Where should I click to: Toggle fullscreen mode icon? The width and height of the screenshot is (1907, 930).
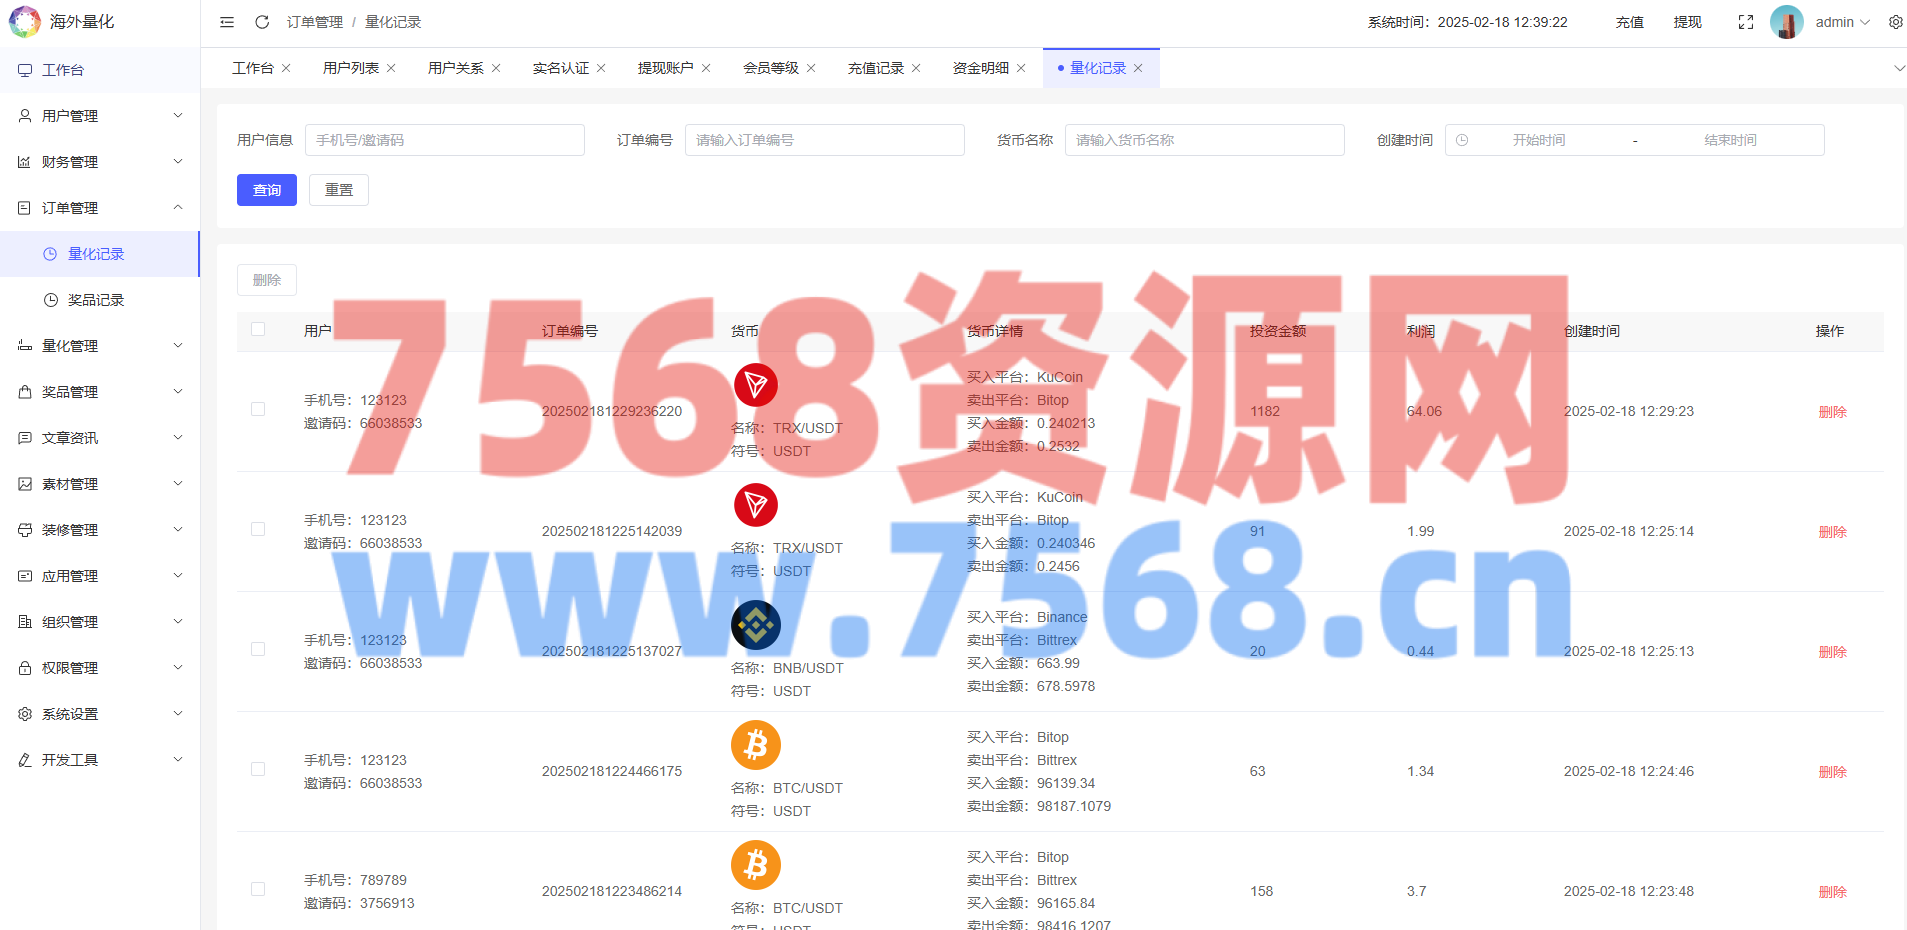pos(1746,22)
